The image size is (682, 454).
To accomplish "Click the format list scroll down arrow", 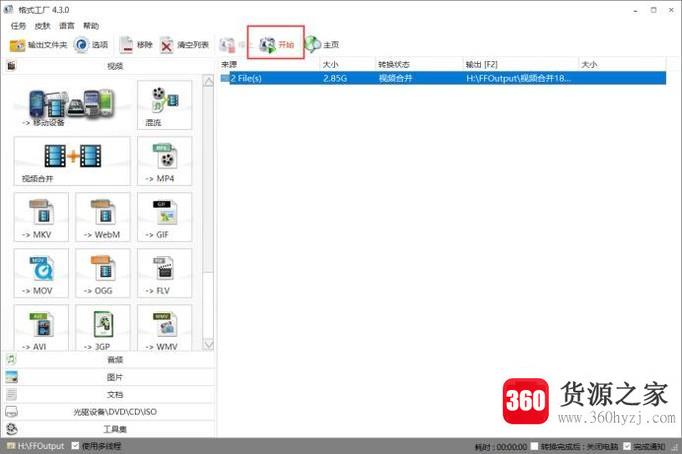I will pyautogui.click(x=208, y=345).
